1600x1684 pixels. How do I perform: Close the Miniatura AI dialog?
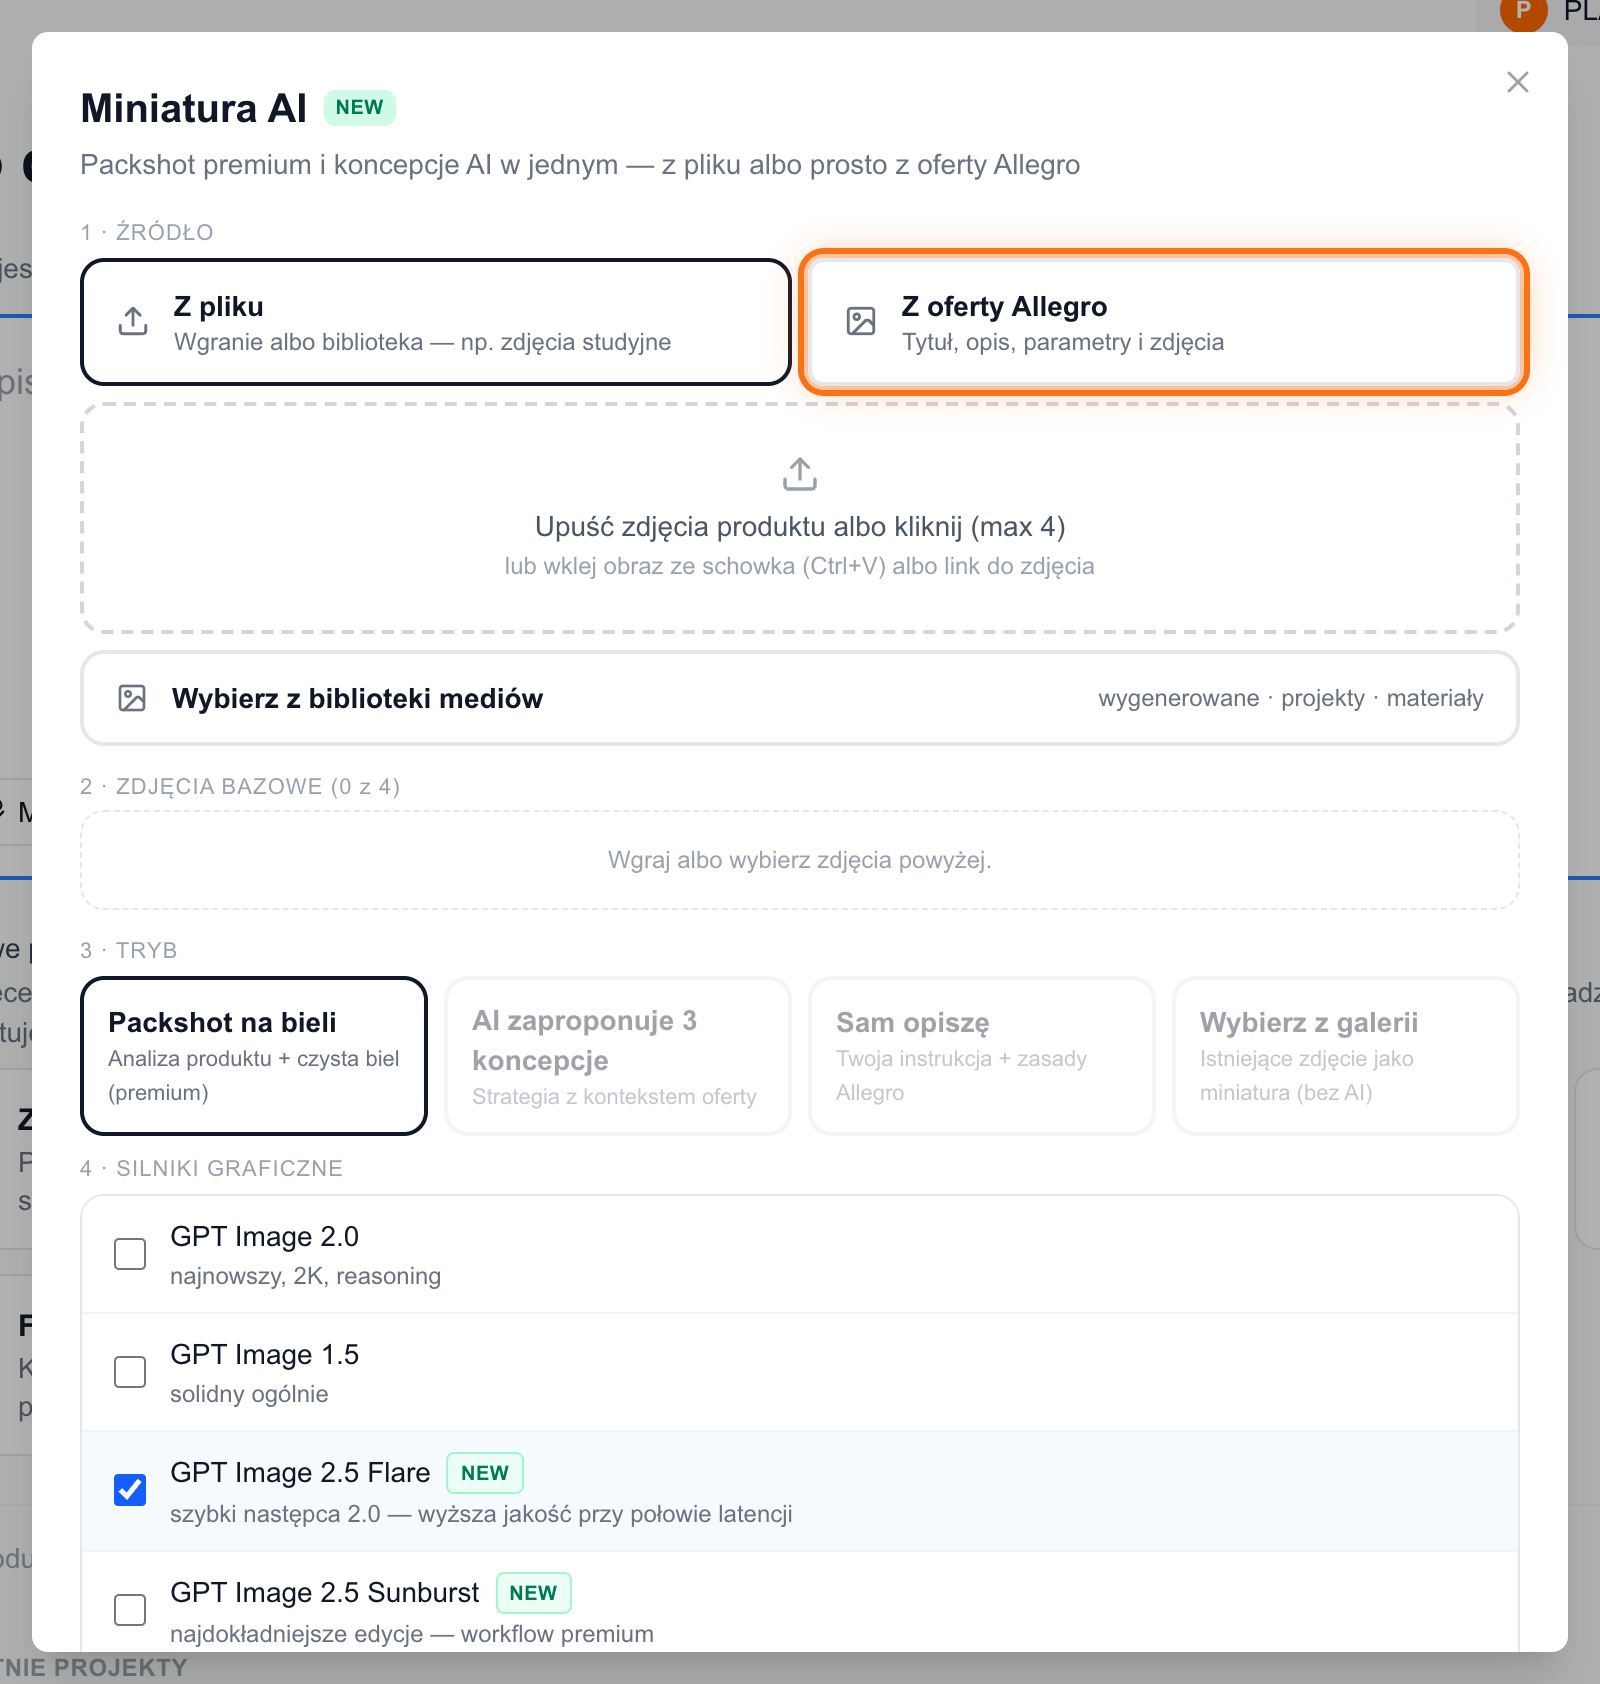(1517, 82)
